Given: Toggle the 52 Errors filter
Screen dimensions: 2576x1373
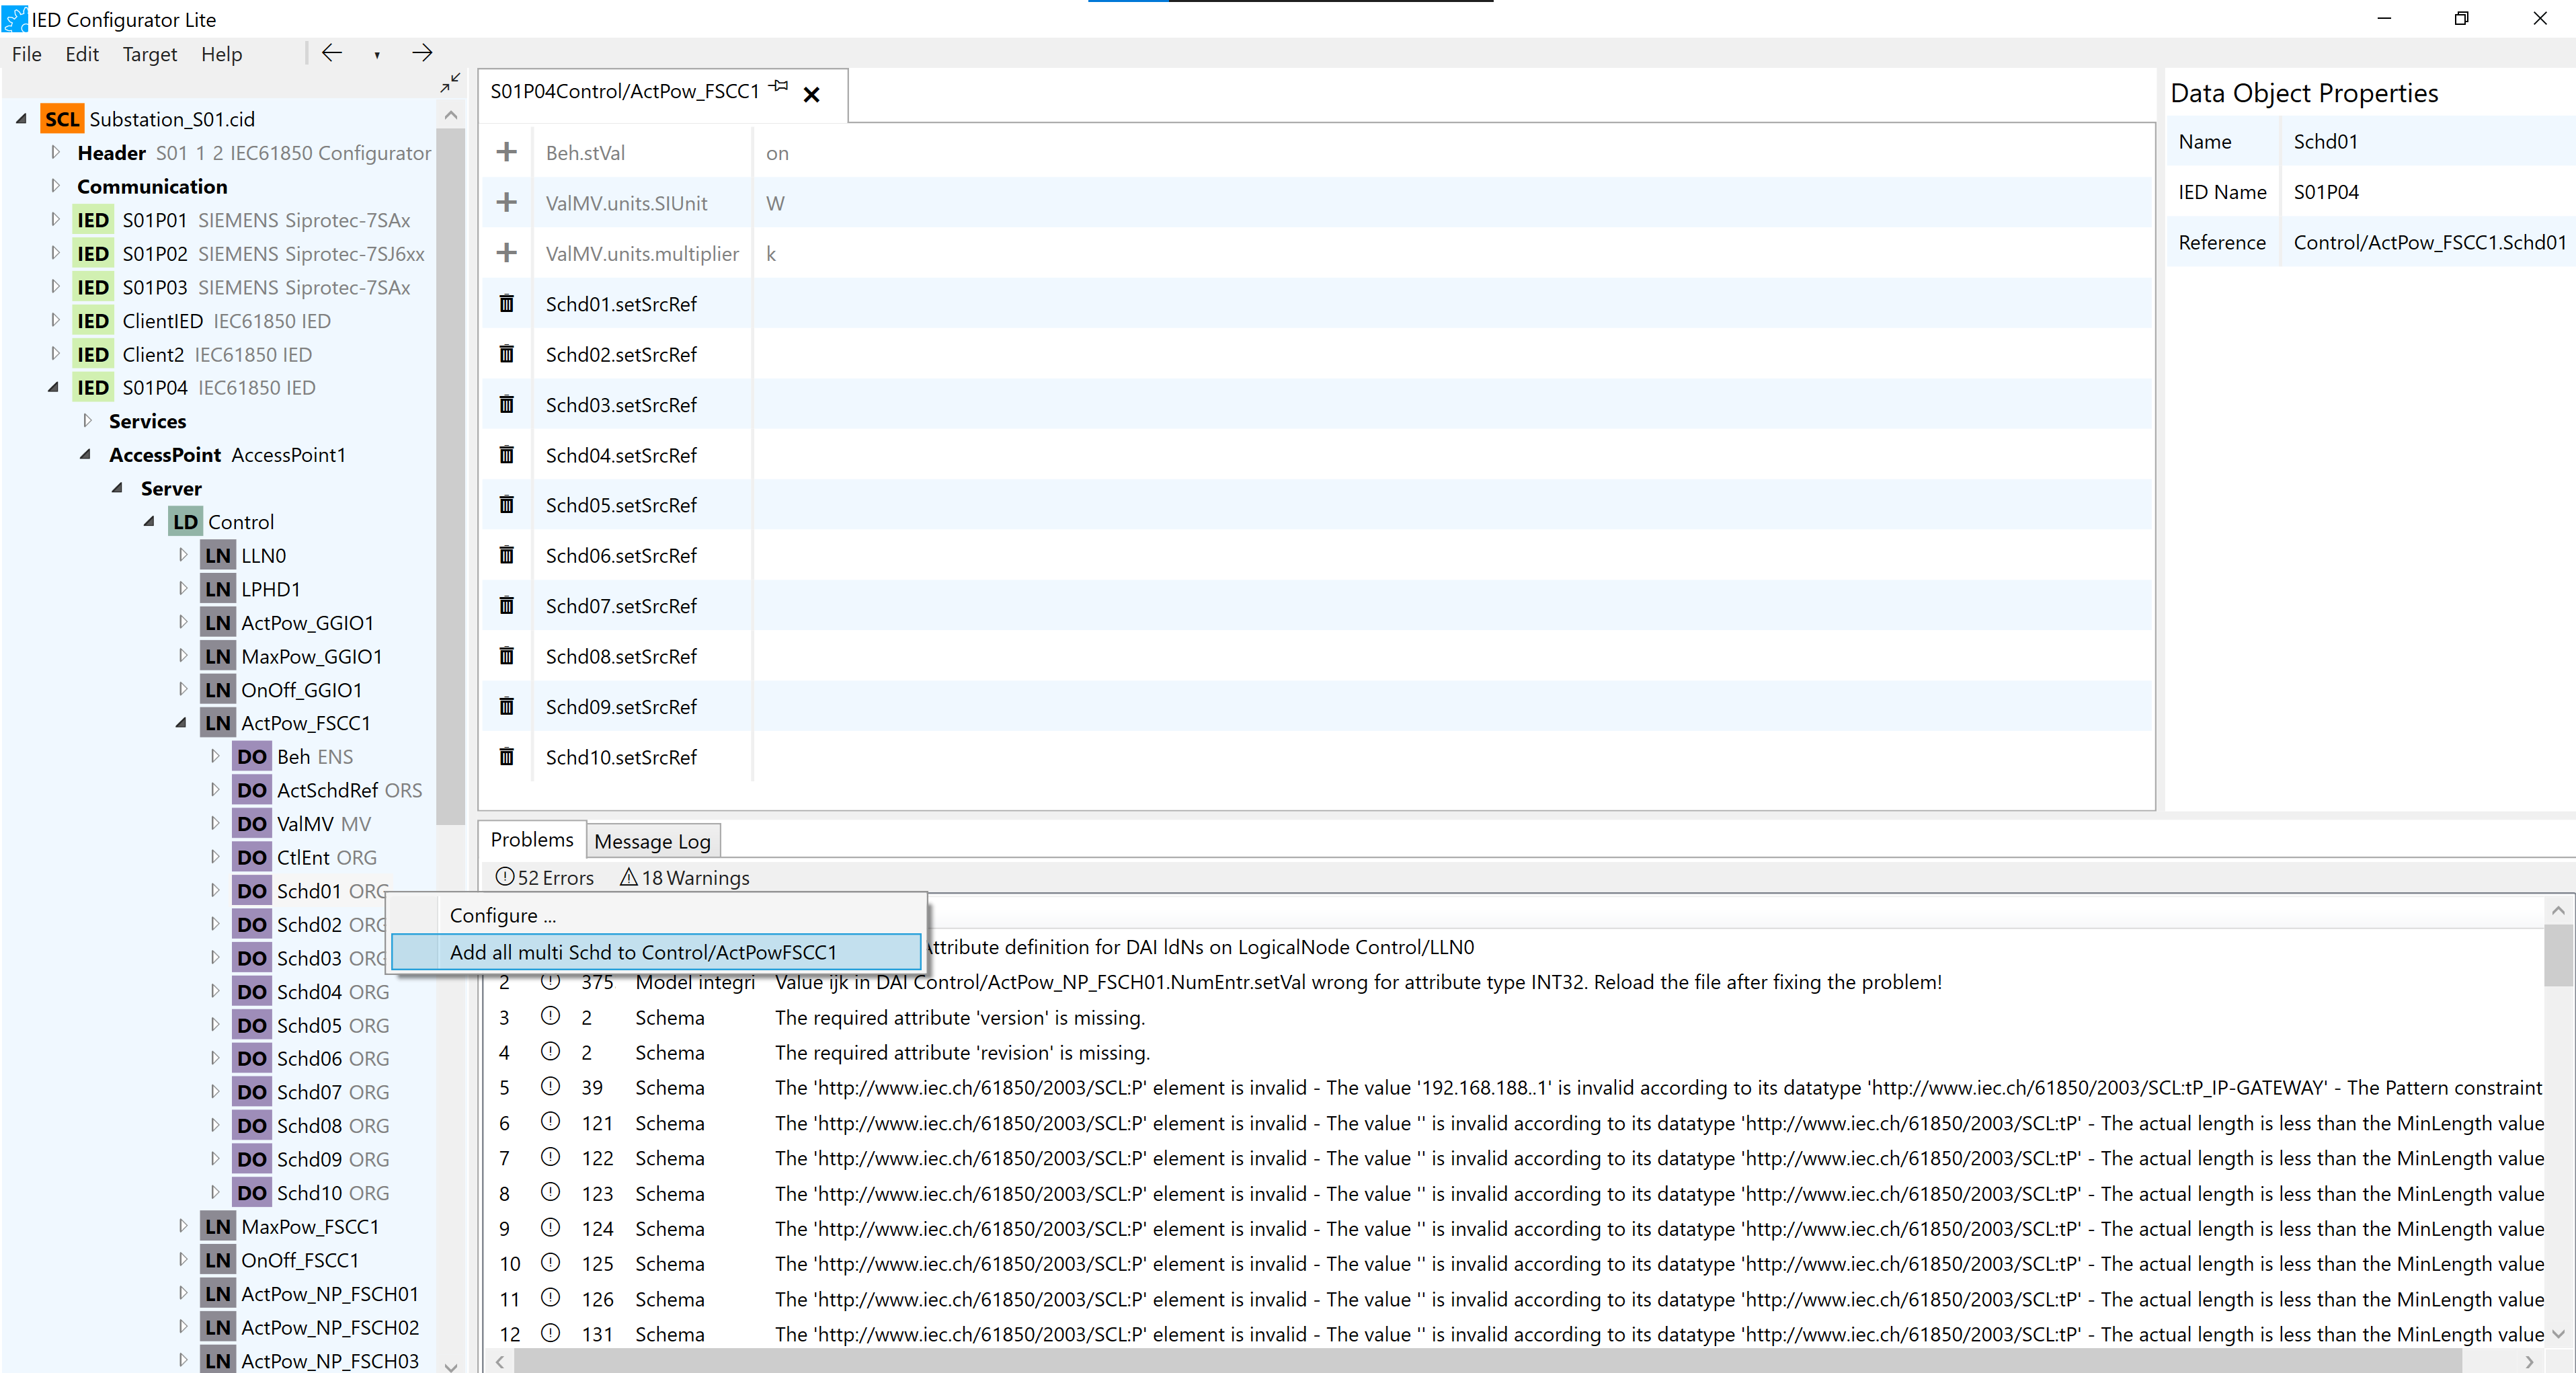Looking at the screenshot, I should point(545,878).
